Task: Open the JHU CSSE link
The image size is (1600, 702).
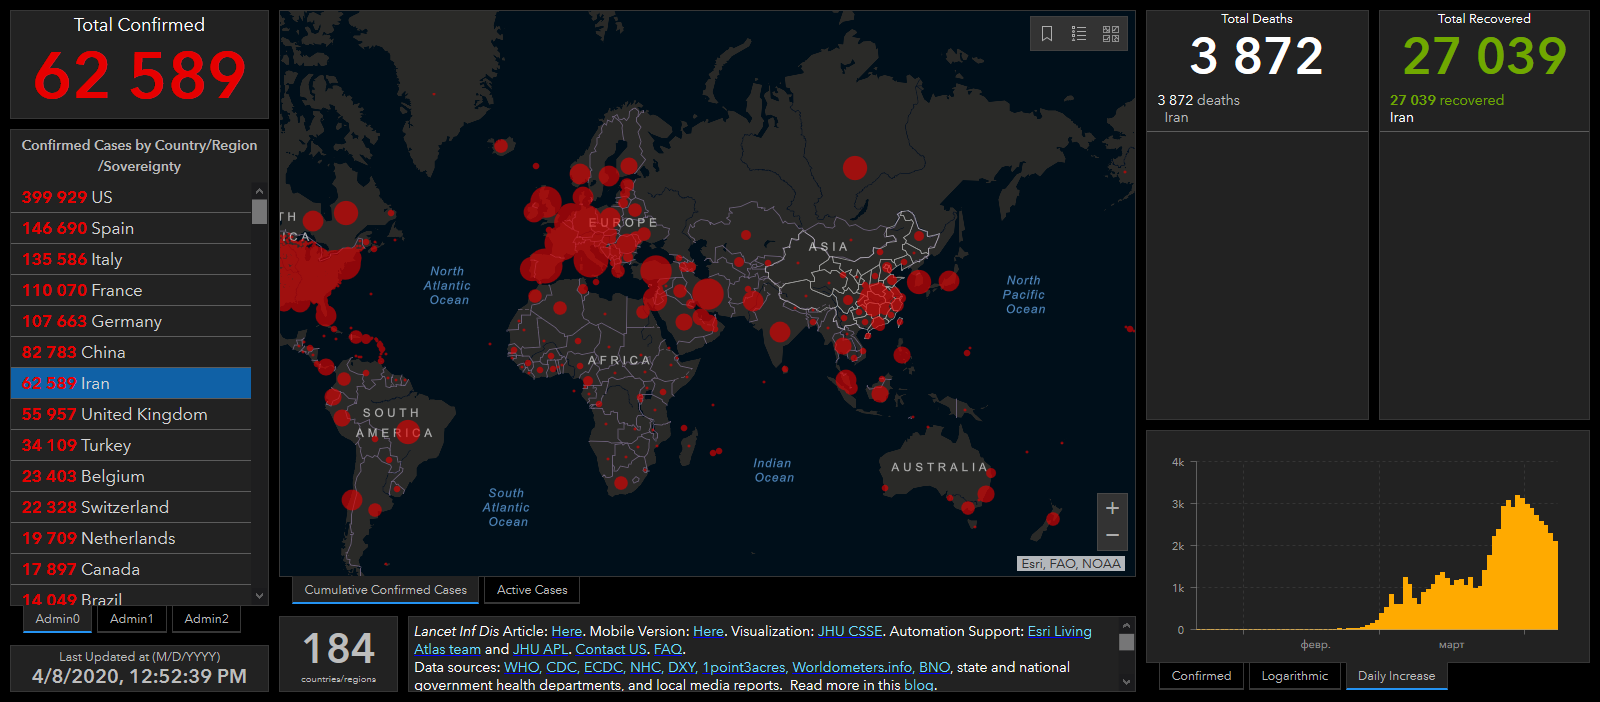Action: pyautogui.click(x=850, y=631)
